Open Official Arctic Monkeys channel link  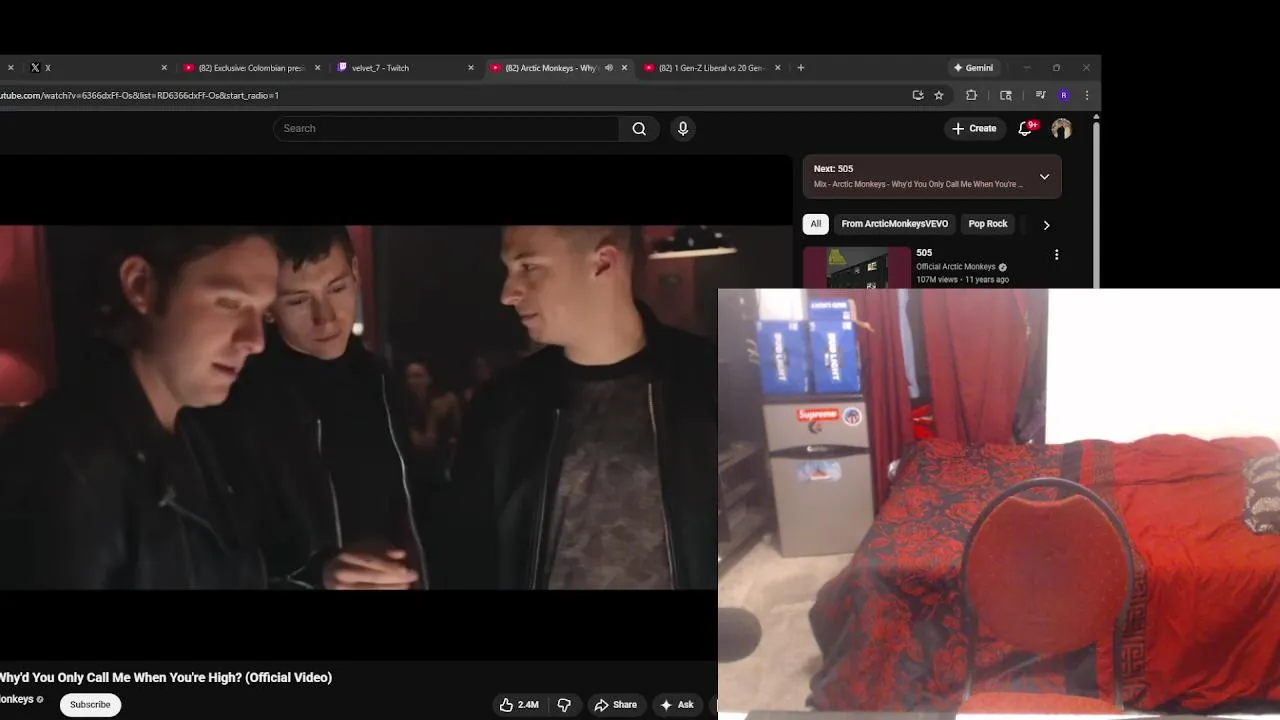click(x=956, y=267)
